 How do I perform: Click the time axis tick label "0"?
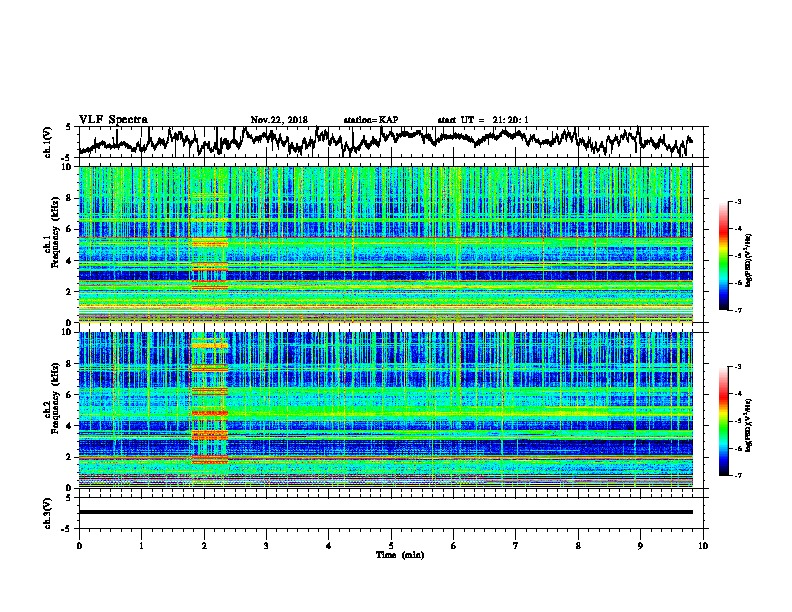click(x=79, y=545)
